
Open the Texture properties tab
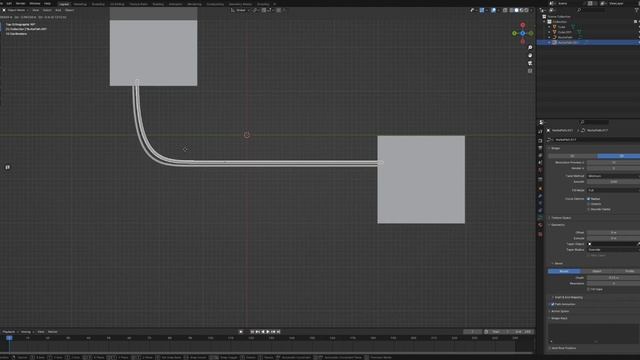tap(540, 234)
